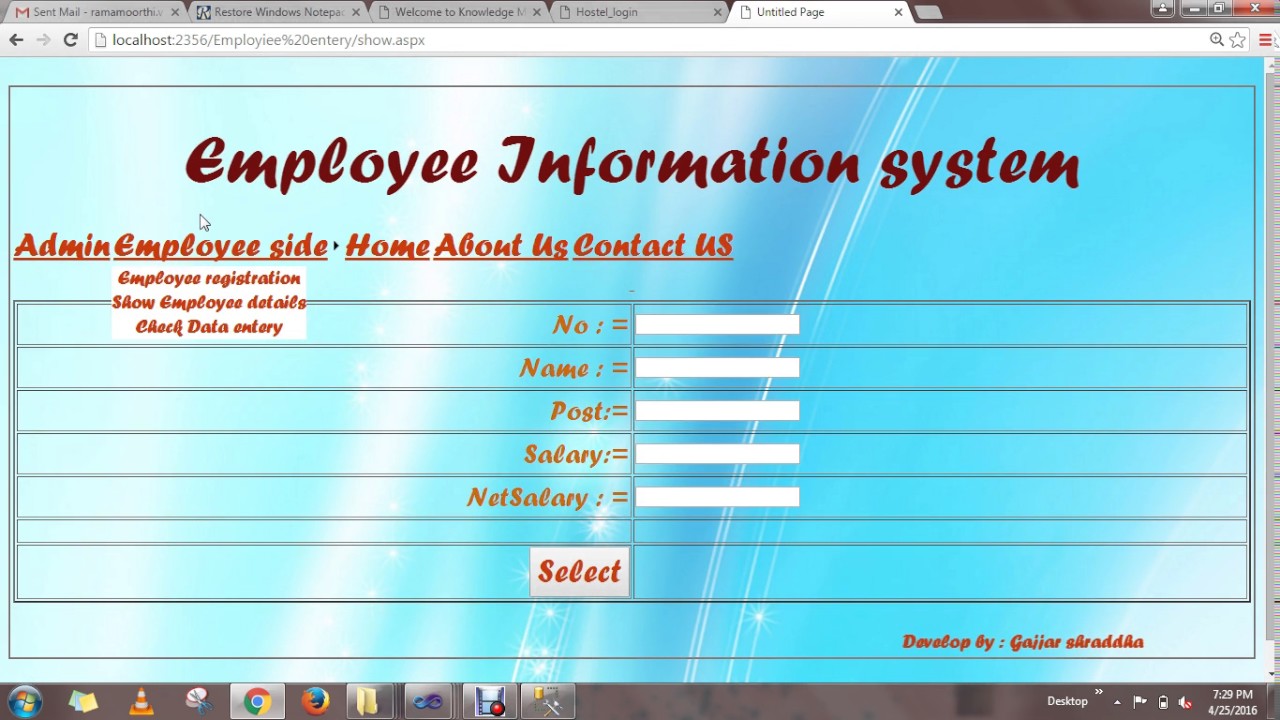Go forward in browser history
Viewport: 1280px width, 720px height.
43,40
